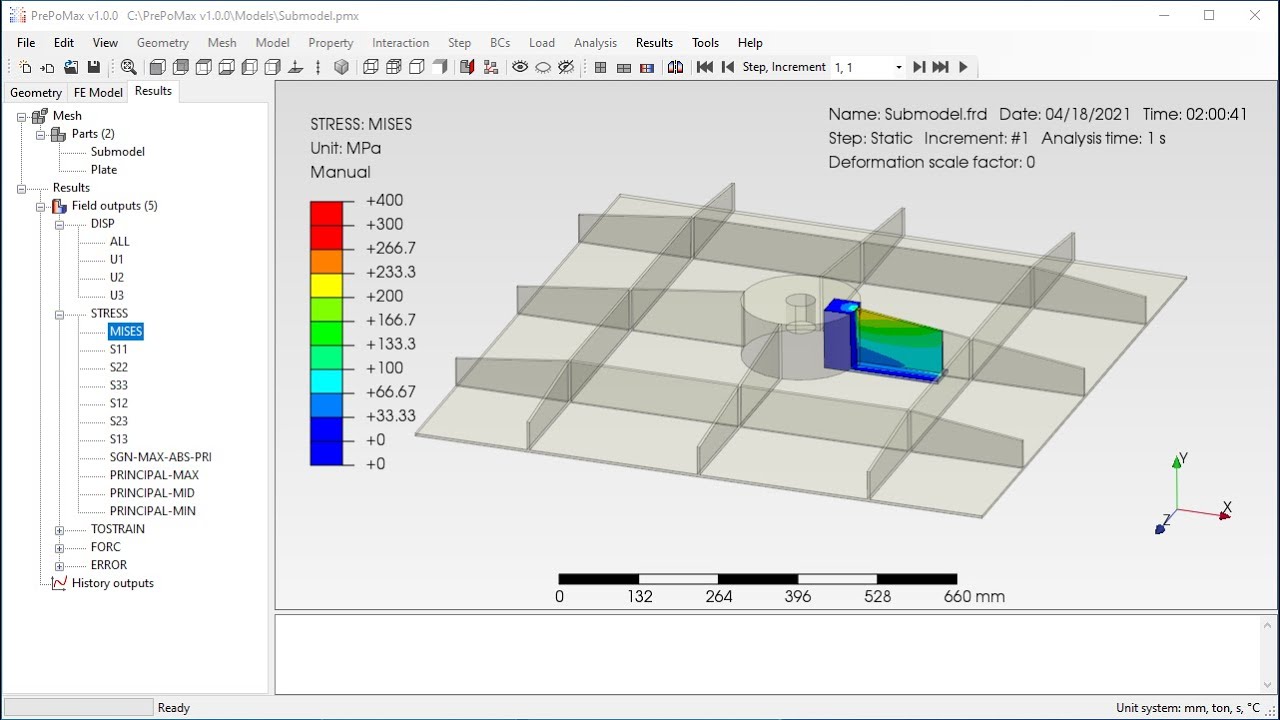1280x720 pixels.
Task: Collapse the Field outputs (5) node
Action: (x=41, y=206)
